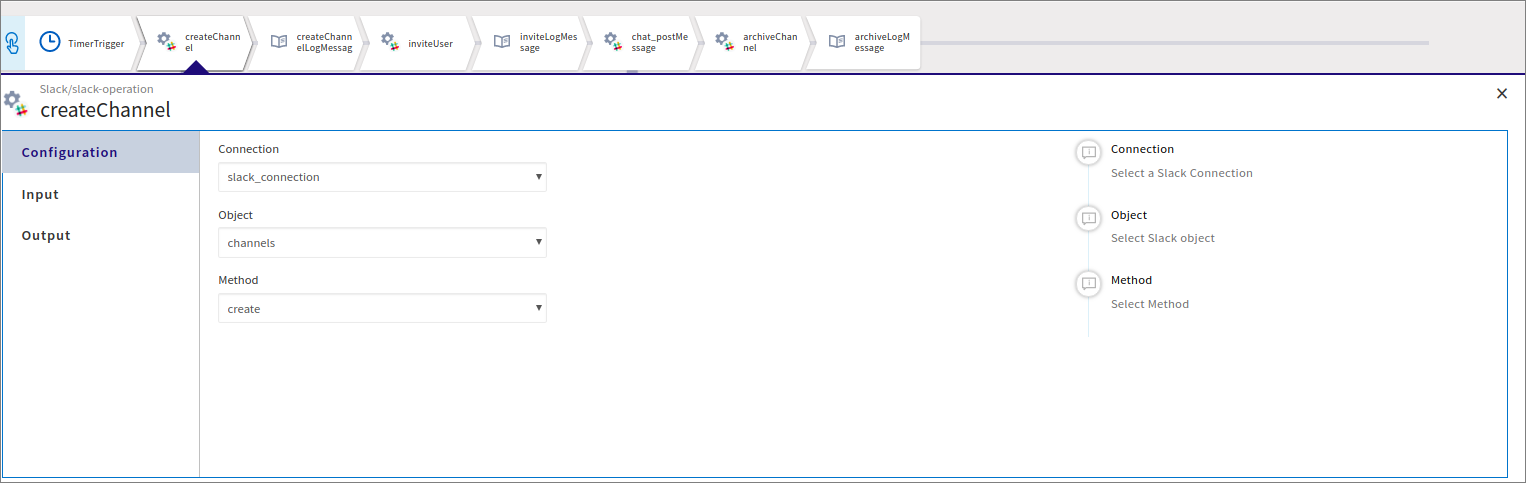Viewport: 1526px width, 483px height.
Task: Click the archiveChannel Slack gear icon
Action: 726,42
